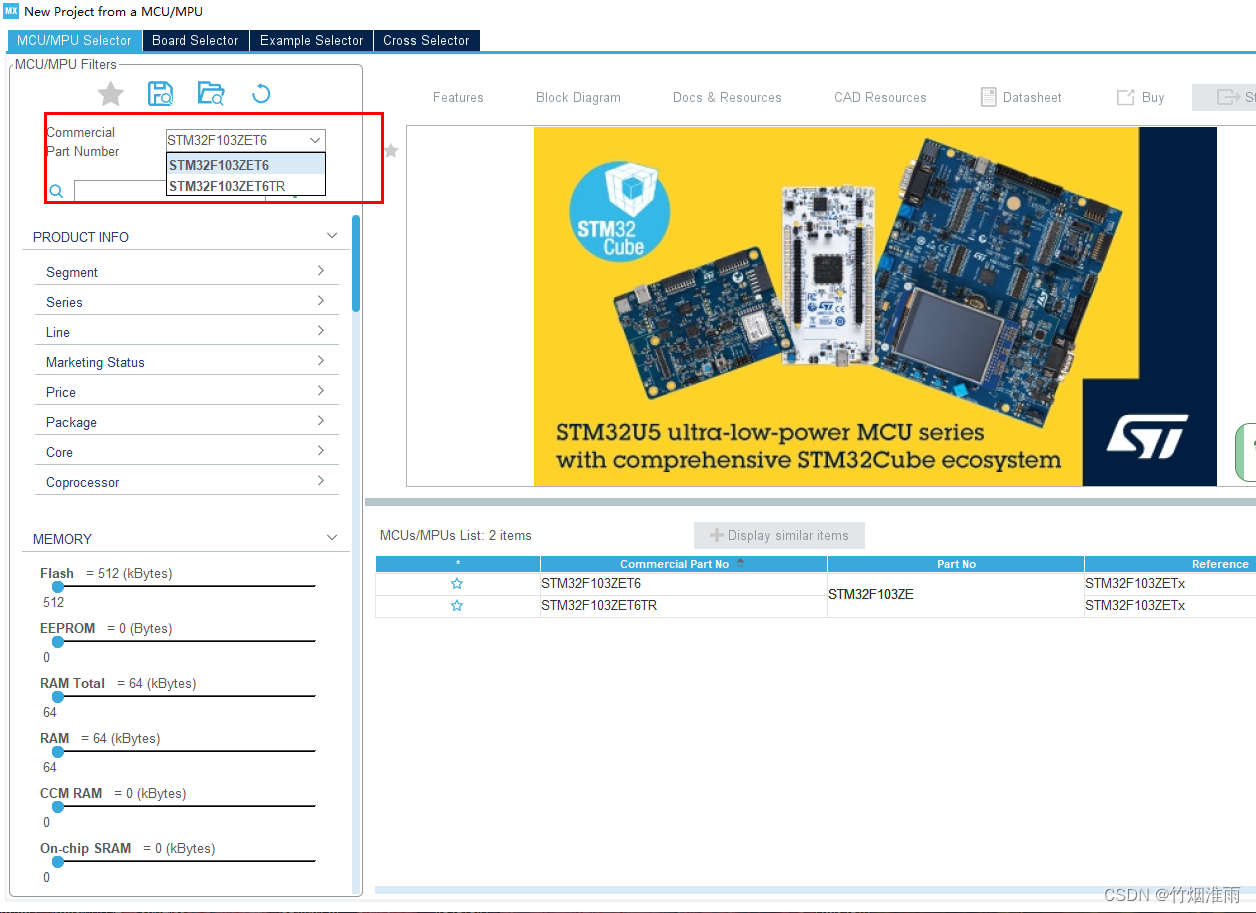The image size is (1256, 913).
Task: Click the STM32CubeMX MX logo in title bar
Action: tap(11, 10)
